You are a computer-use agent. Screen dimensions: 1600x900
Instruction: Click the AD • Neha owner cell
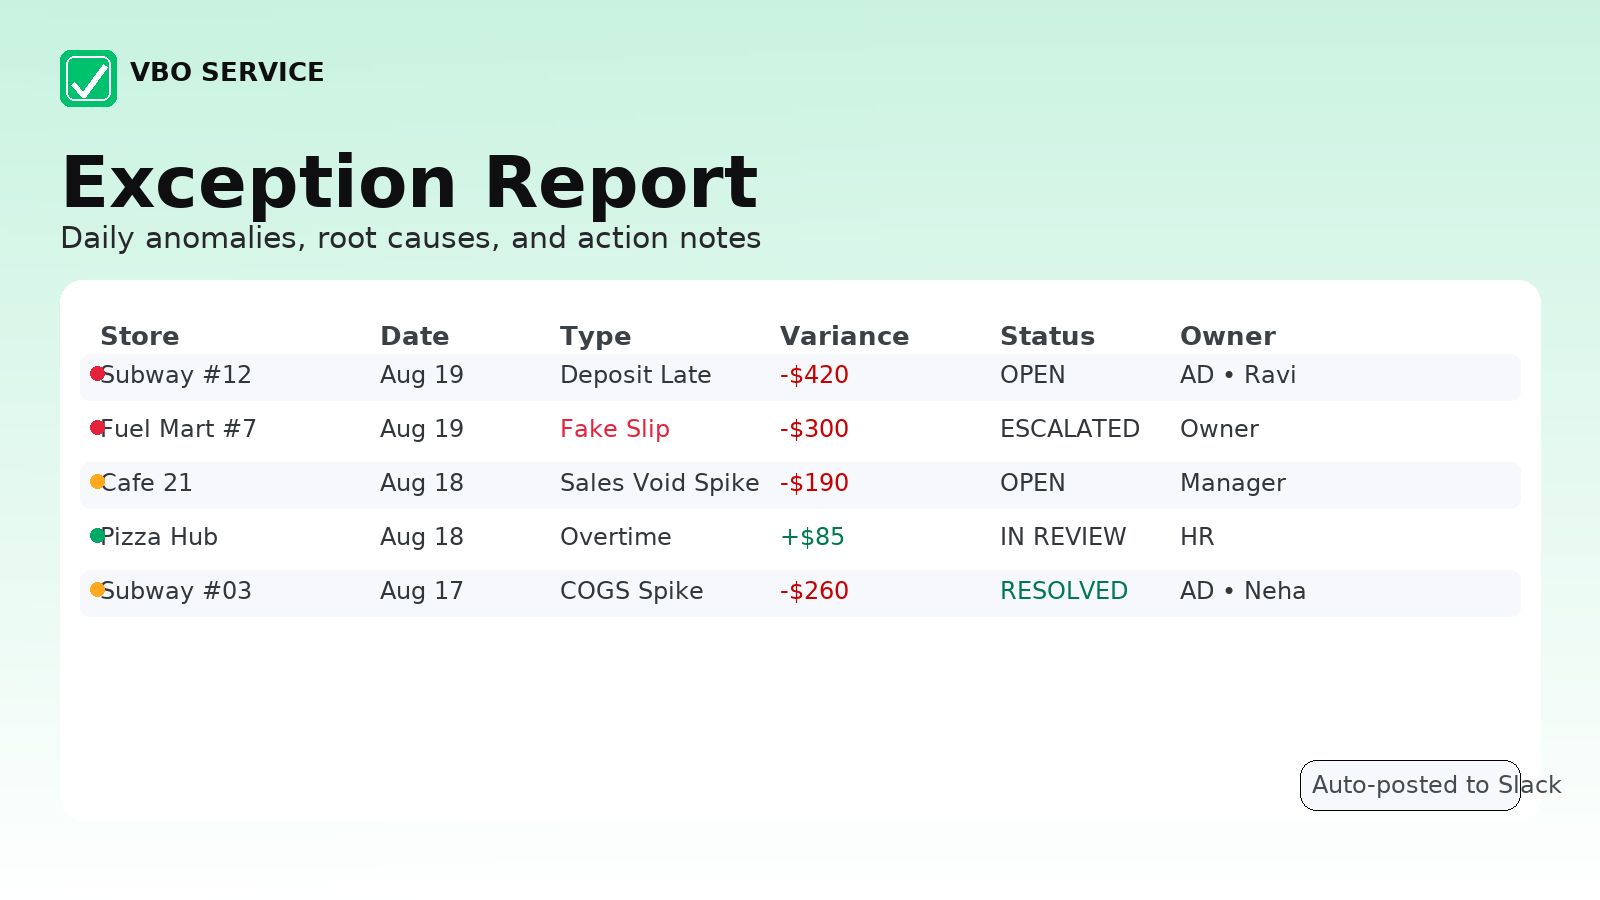[1243, 591]
